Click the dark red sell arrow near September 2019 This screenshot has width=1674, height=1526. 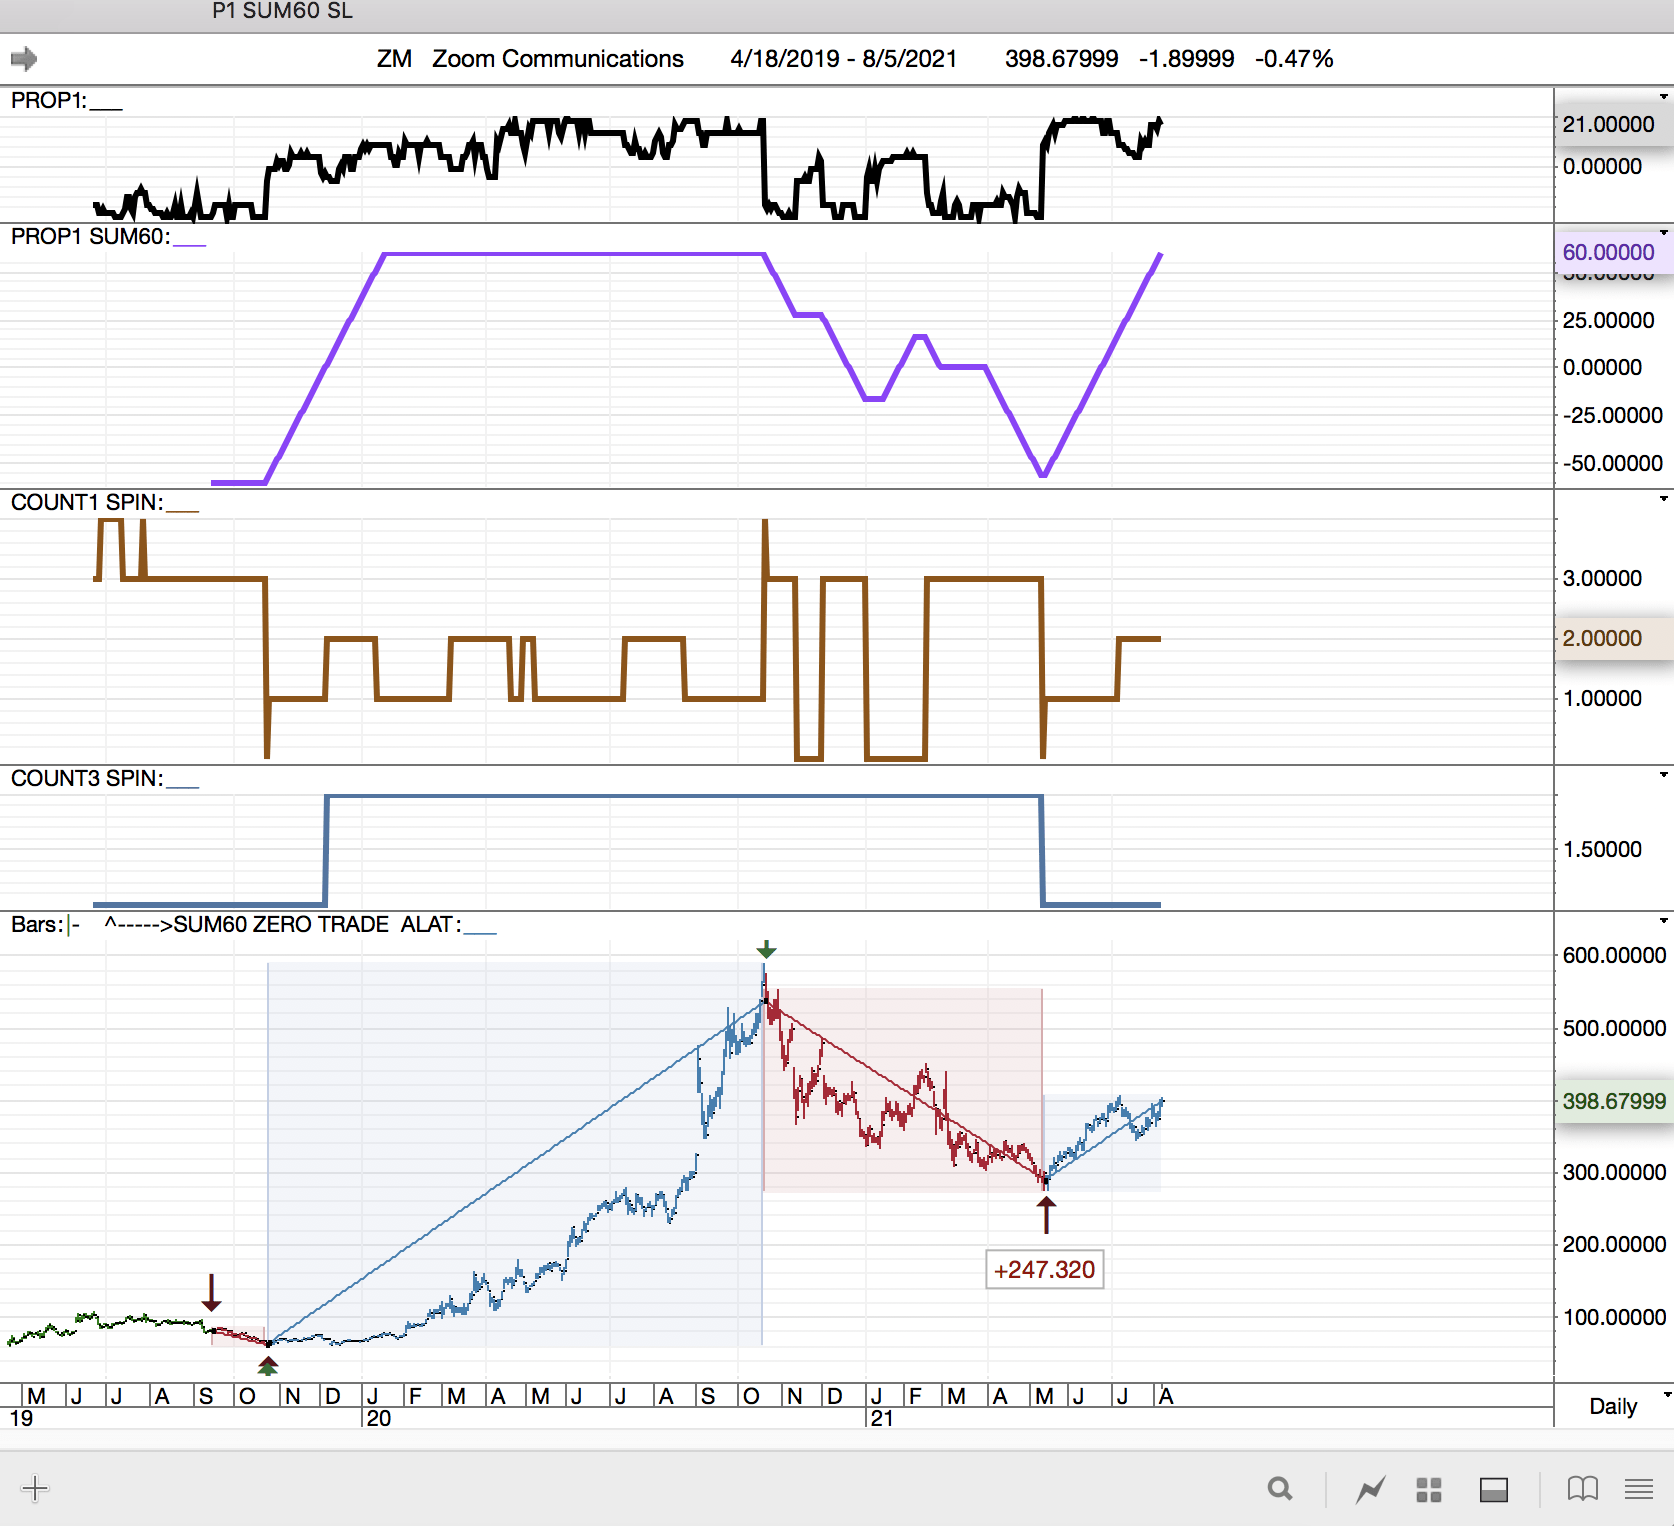[x=211, y=1292]
